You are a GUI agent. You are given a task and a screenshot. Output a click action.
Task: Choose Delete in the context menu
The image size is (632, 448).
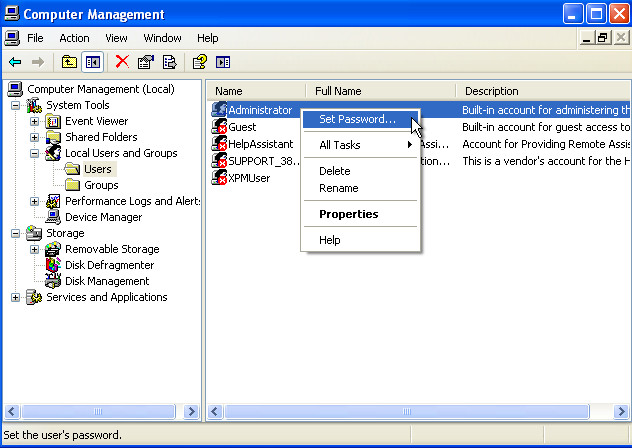pos(360,171)
